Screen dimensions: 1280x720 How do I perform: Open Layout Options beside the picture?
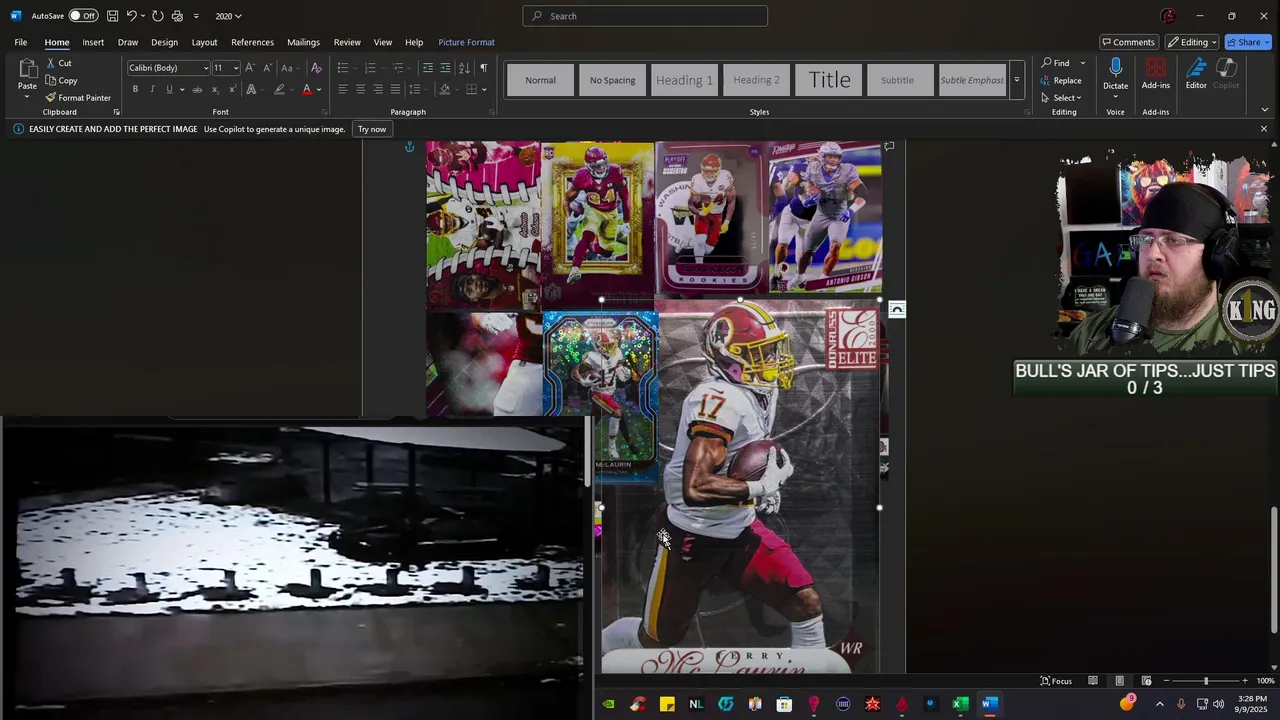tap(897, 310)
